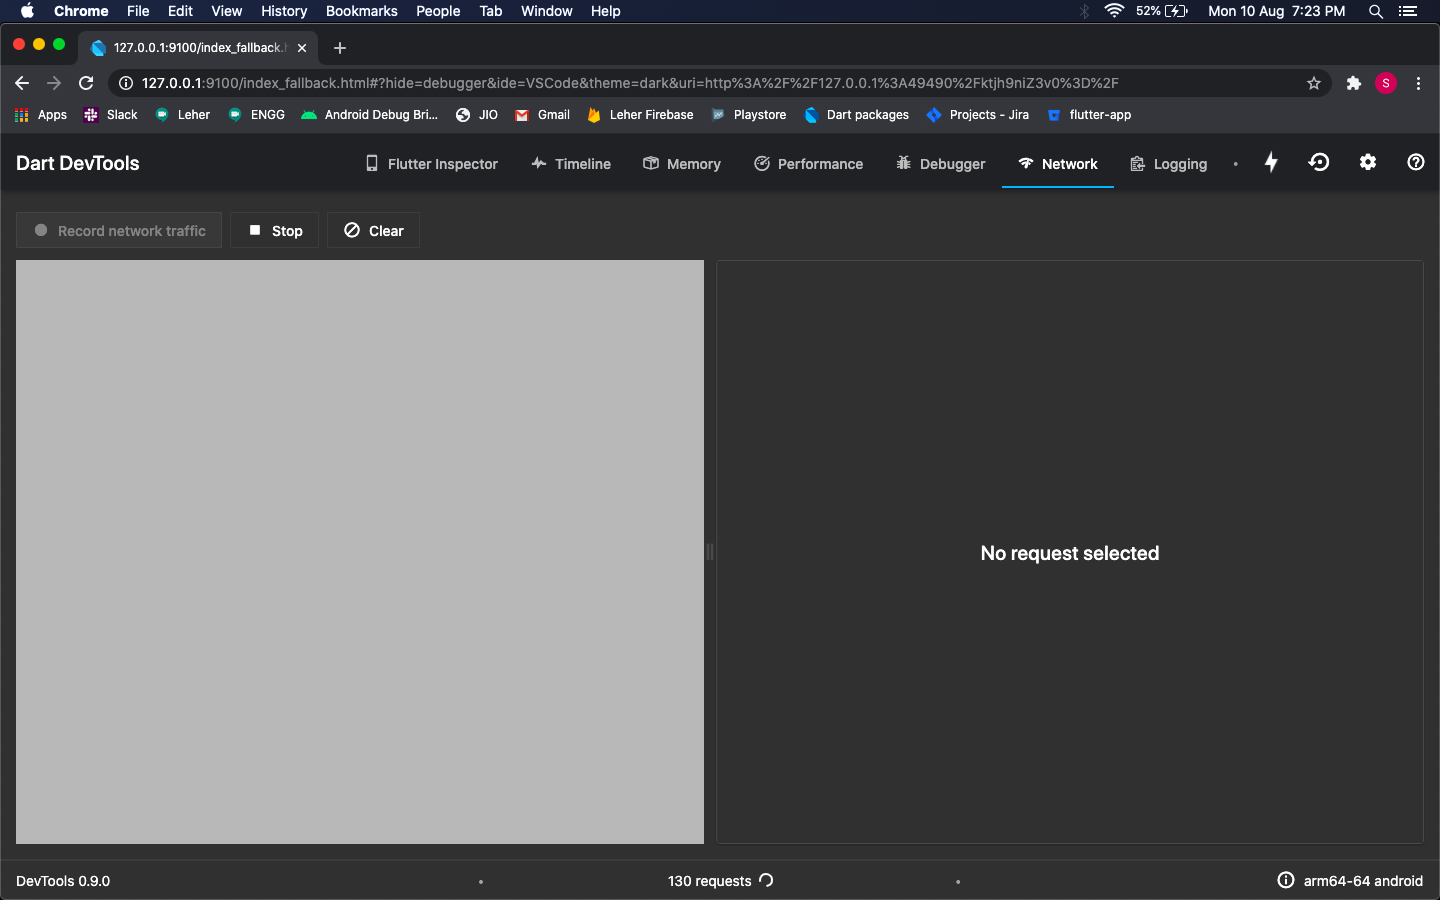Refresh requests with the reload icon
The width and height of the screenshot is (1440, 900).
[x=766, y=881]
